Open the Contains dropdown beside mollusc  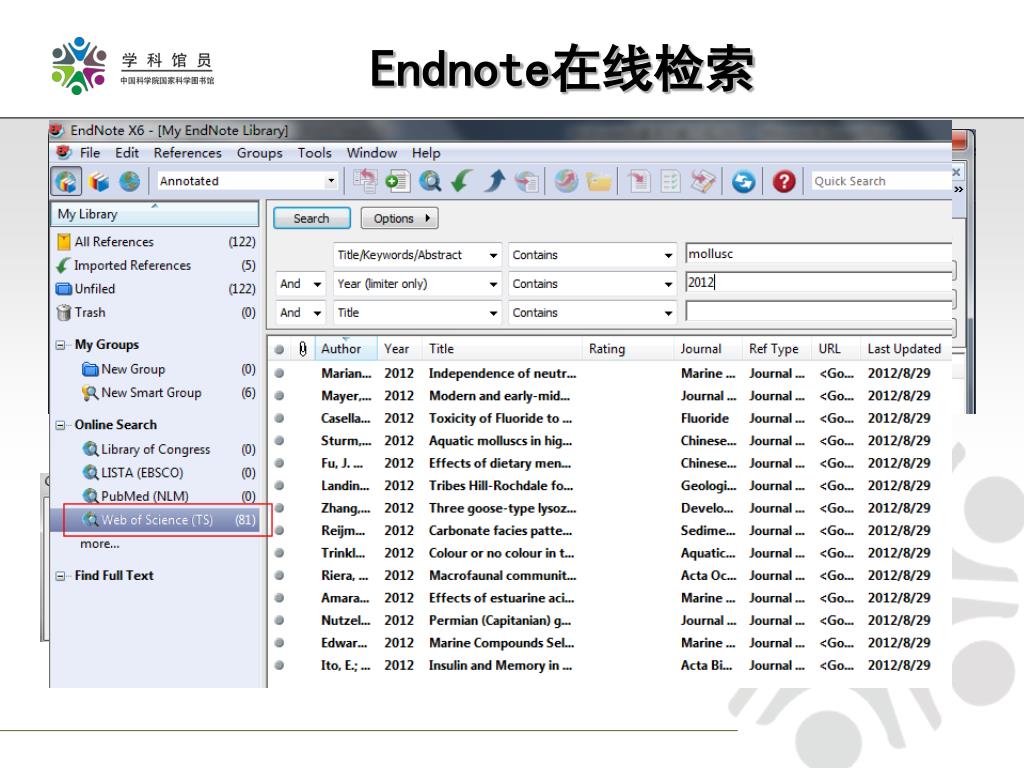point(668,255)
